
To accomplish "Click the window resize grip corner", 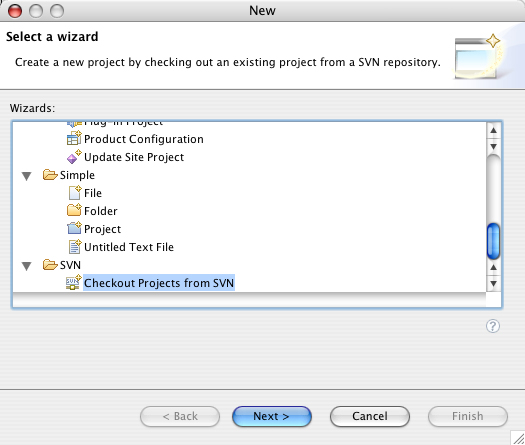I will (518, 438).
